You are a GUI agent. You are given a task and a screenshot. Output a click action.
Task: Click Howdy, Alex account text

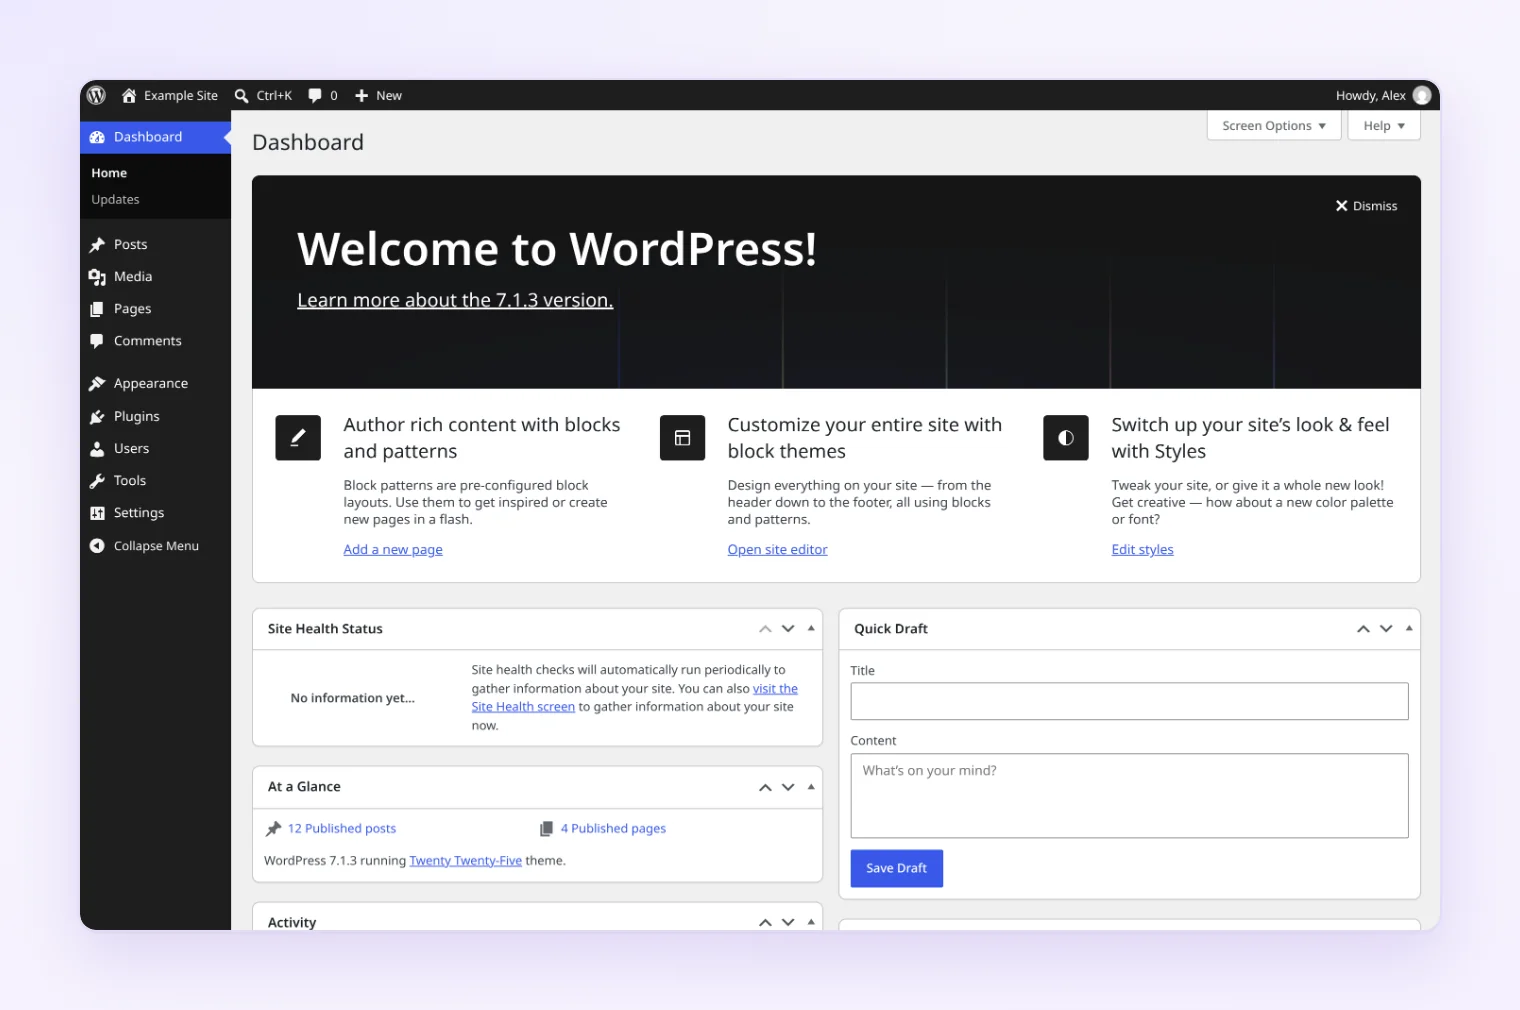[x=1370, y=96]
